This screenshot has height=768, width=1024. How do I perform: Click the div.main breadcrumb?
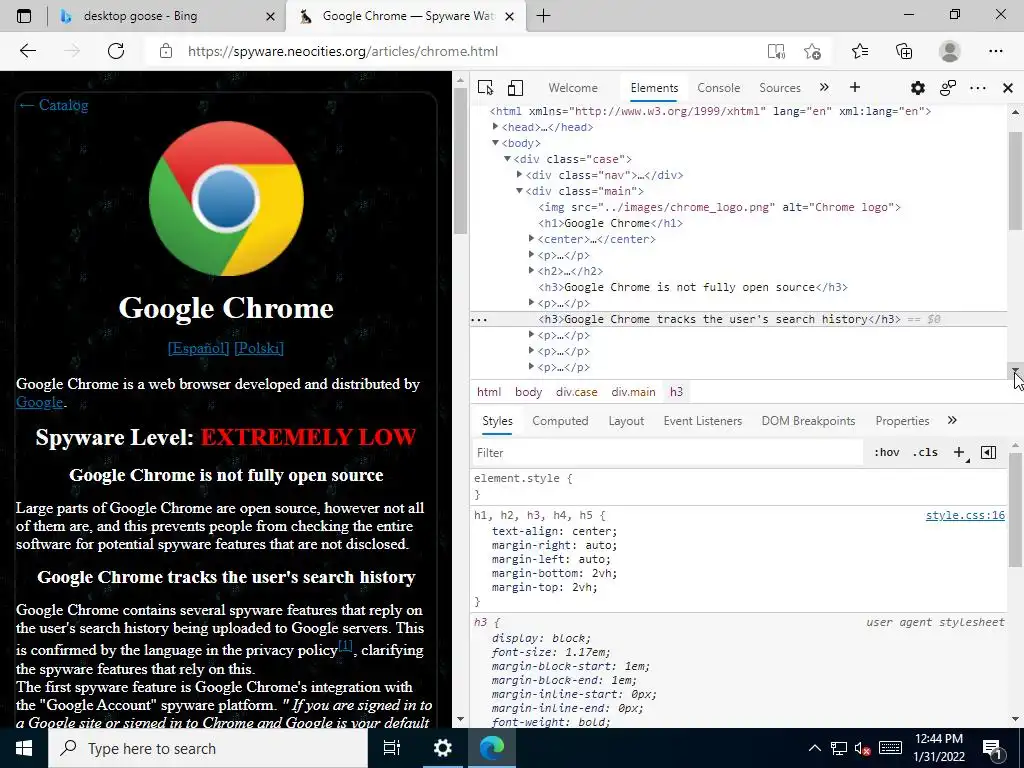633,392
